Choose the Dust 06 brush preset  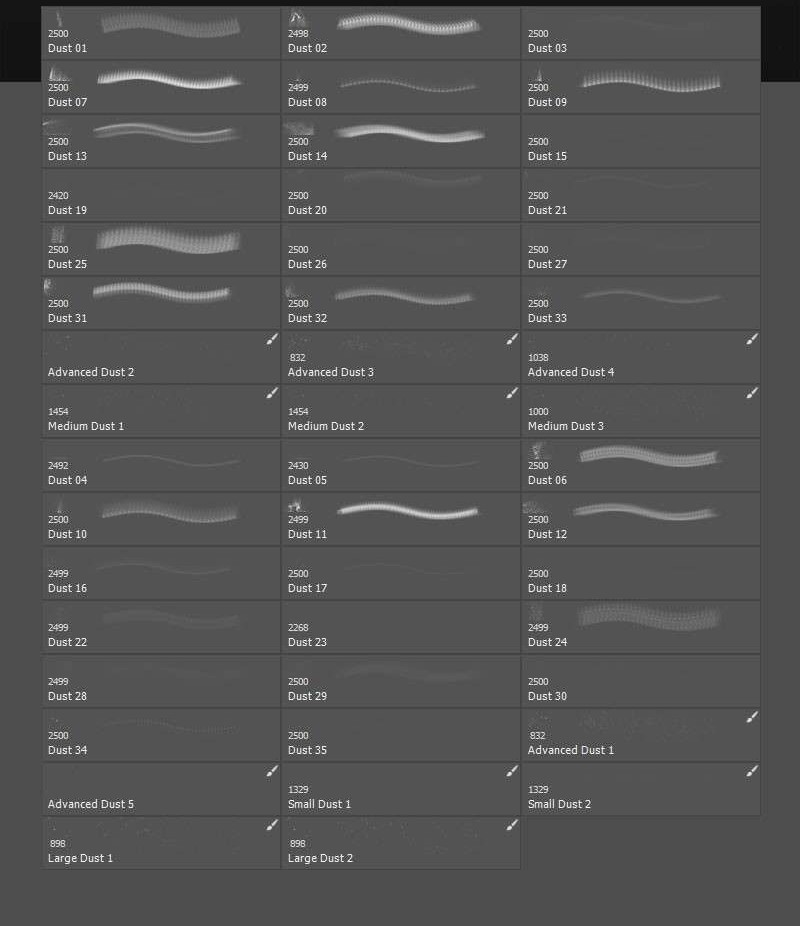pyautogui.click(x=641, y=465)
